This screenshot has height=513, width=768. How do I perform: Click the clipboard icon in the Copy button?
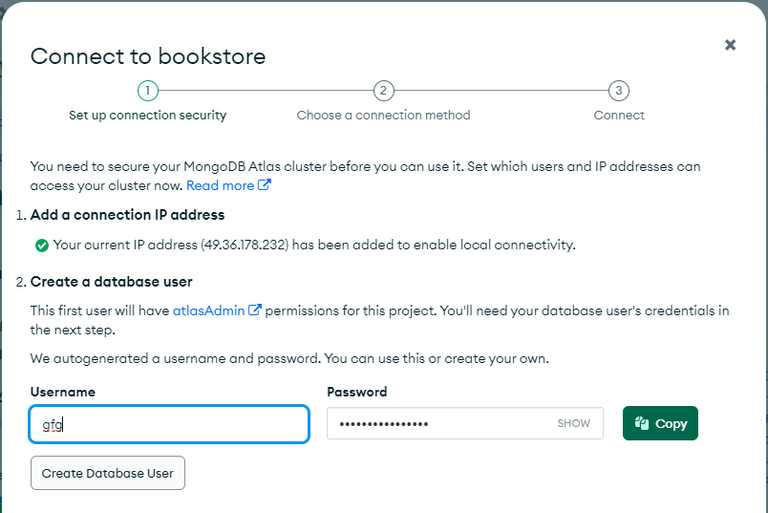643,423
